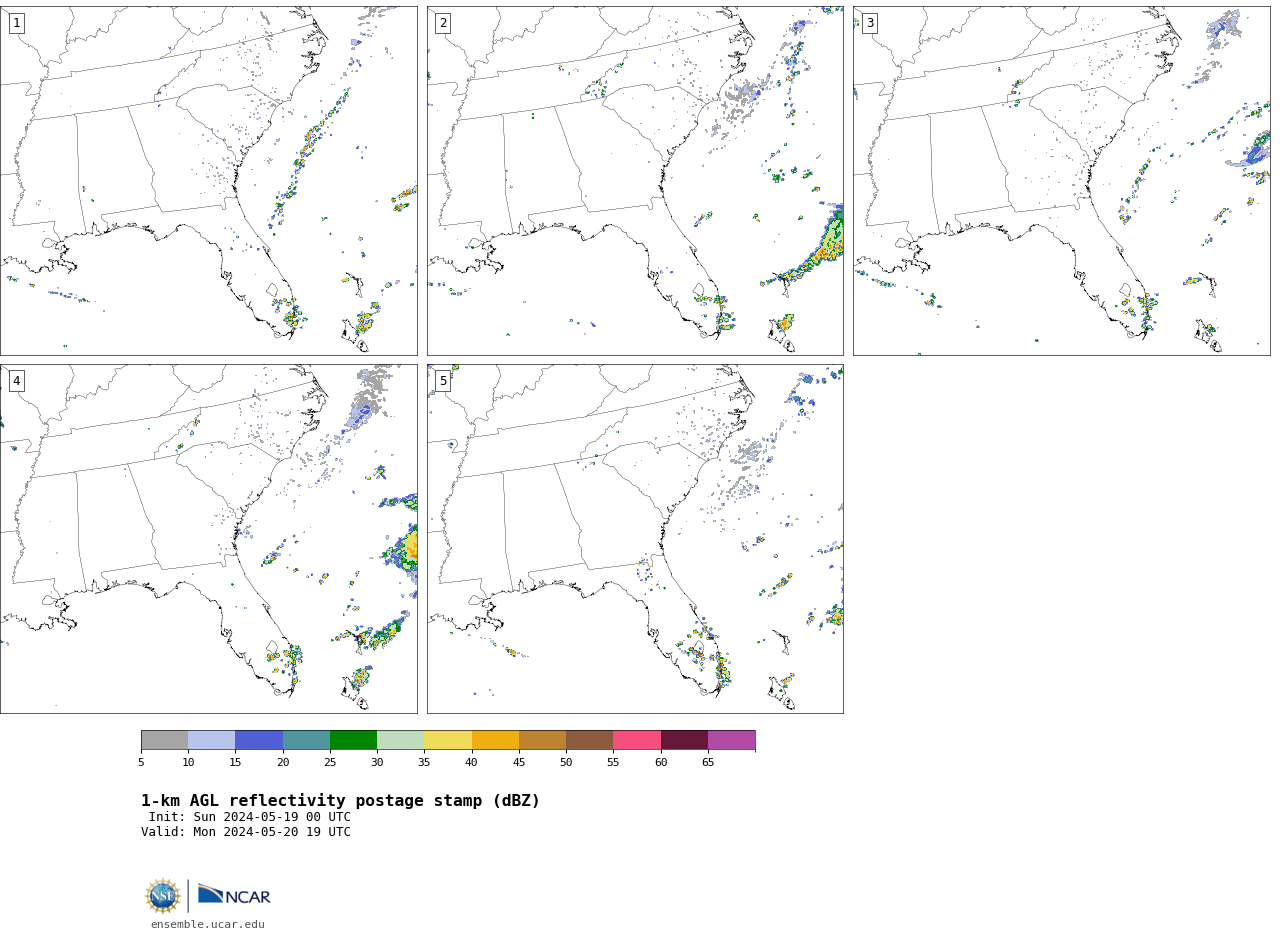
Task: Click the Valid time Mon 2024-05-20 text
Action: coord(246,832)
